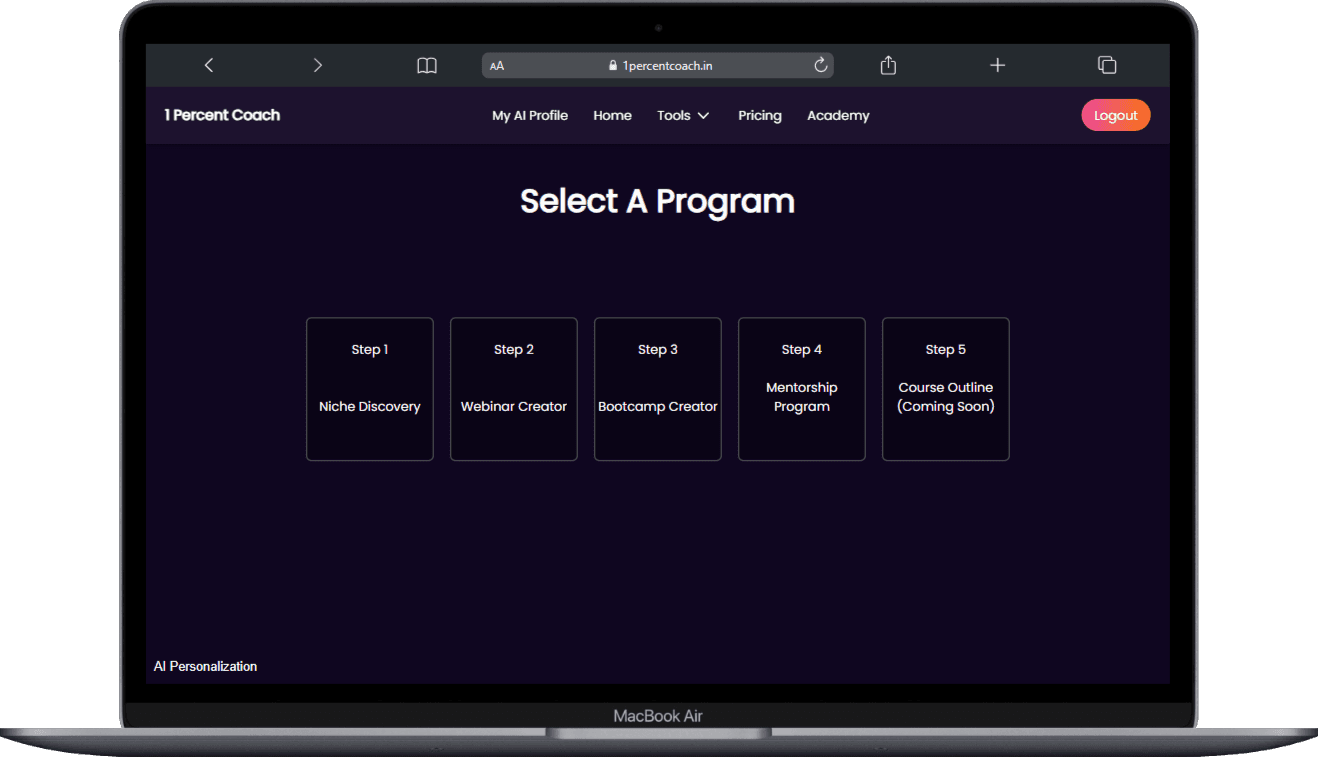Switch to the Pricing page
The height and width of the screenshot is (757, 1318).
point(759,115)
